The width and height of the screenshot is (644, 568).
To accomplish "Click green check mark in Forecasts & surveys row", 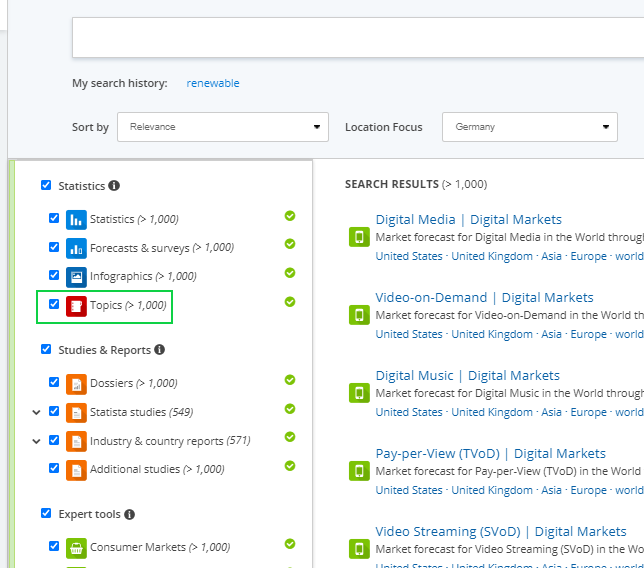I will tap(290, 244).
